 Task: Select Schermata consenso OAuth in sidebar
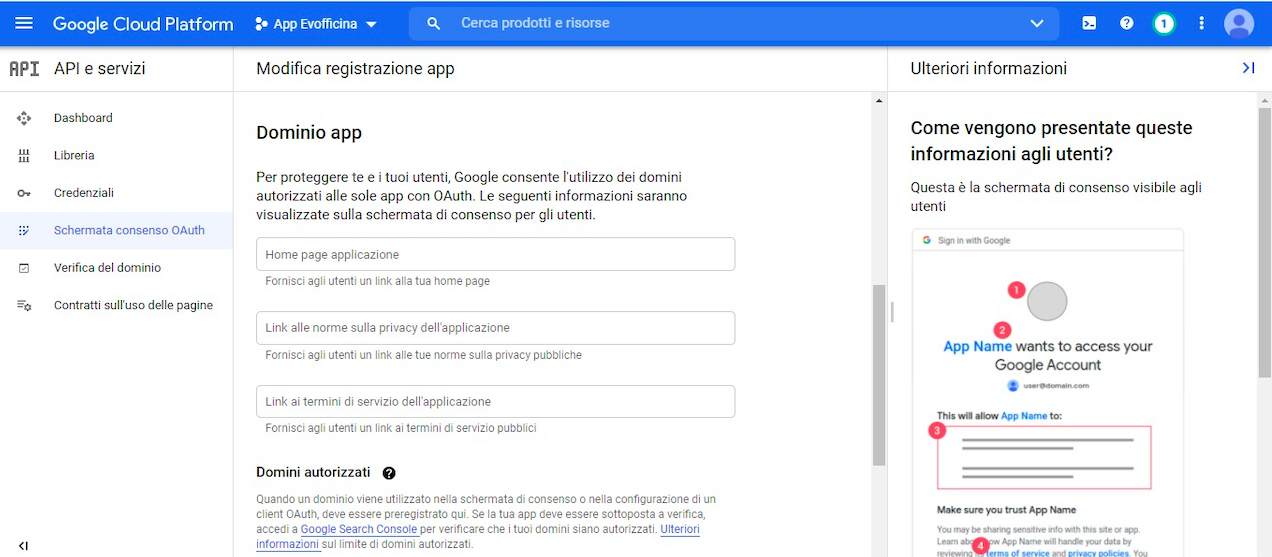pos(116,230)
